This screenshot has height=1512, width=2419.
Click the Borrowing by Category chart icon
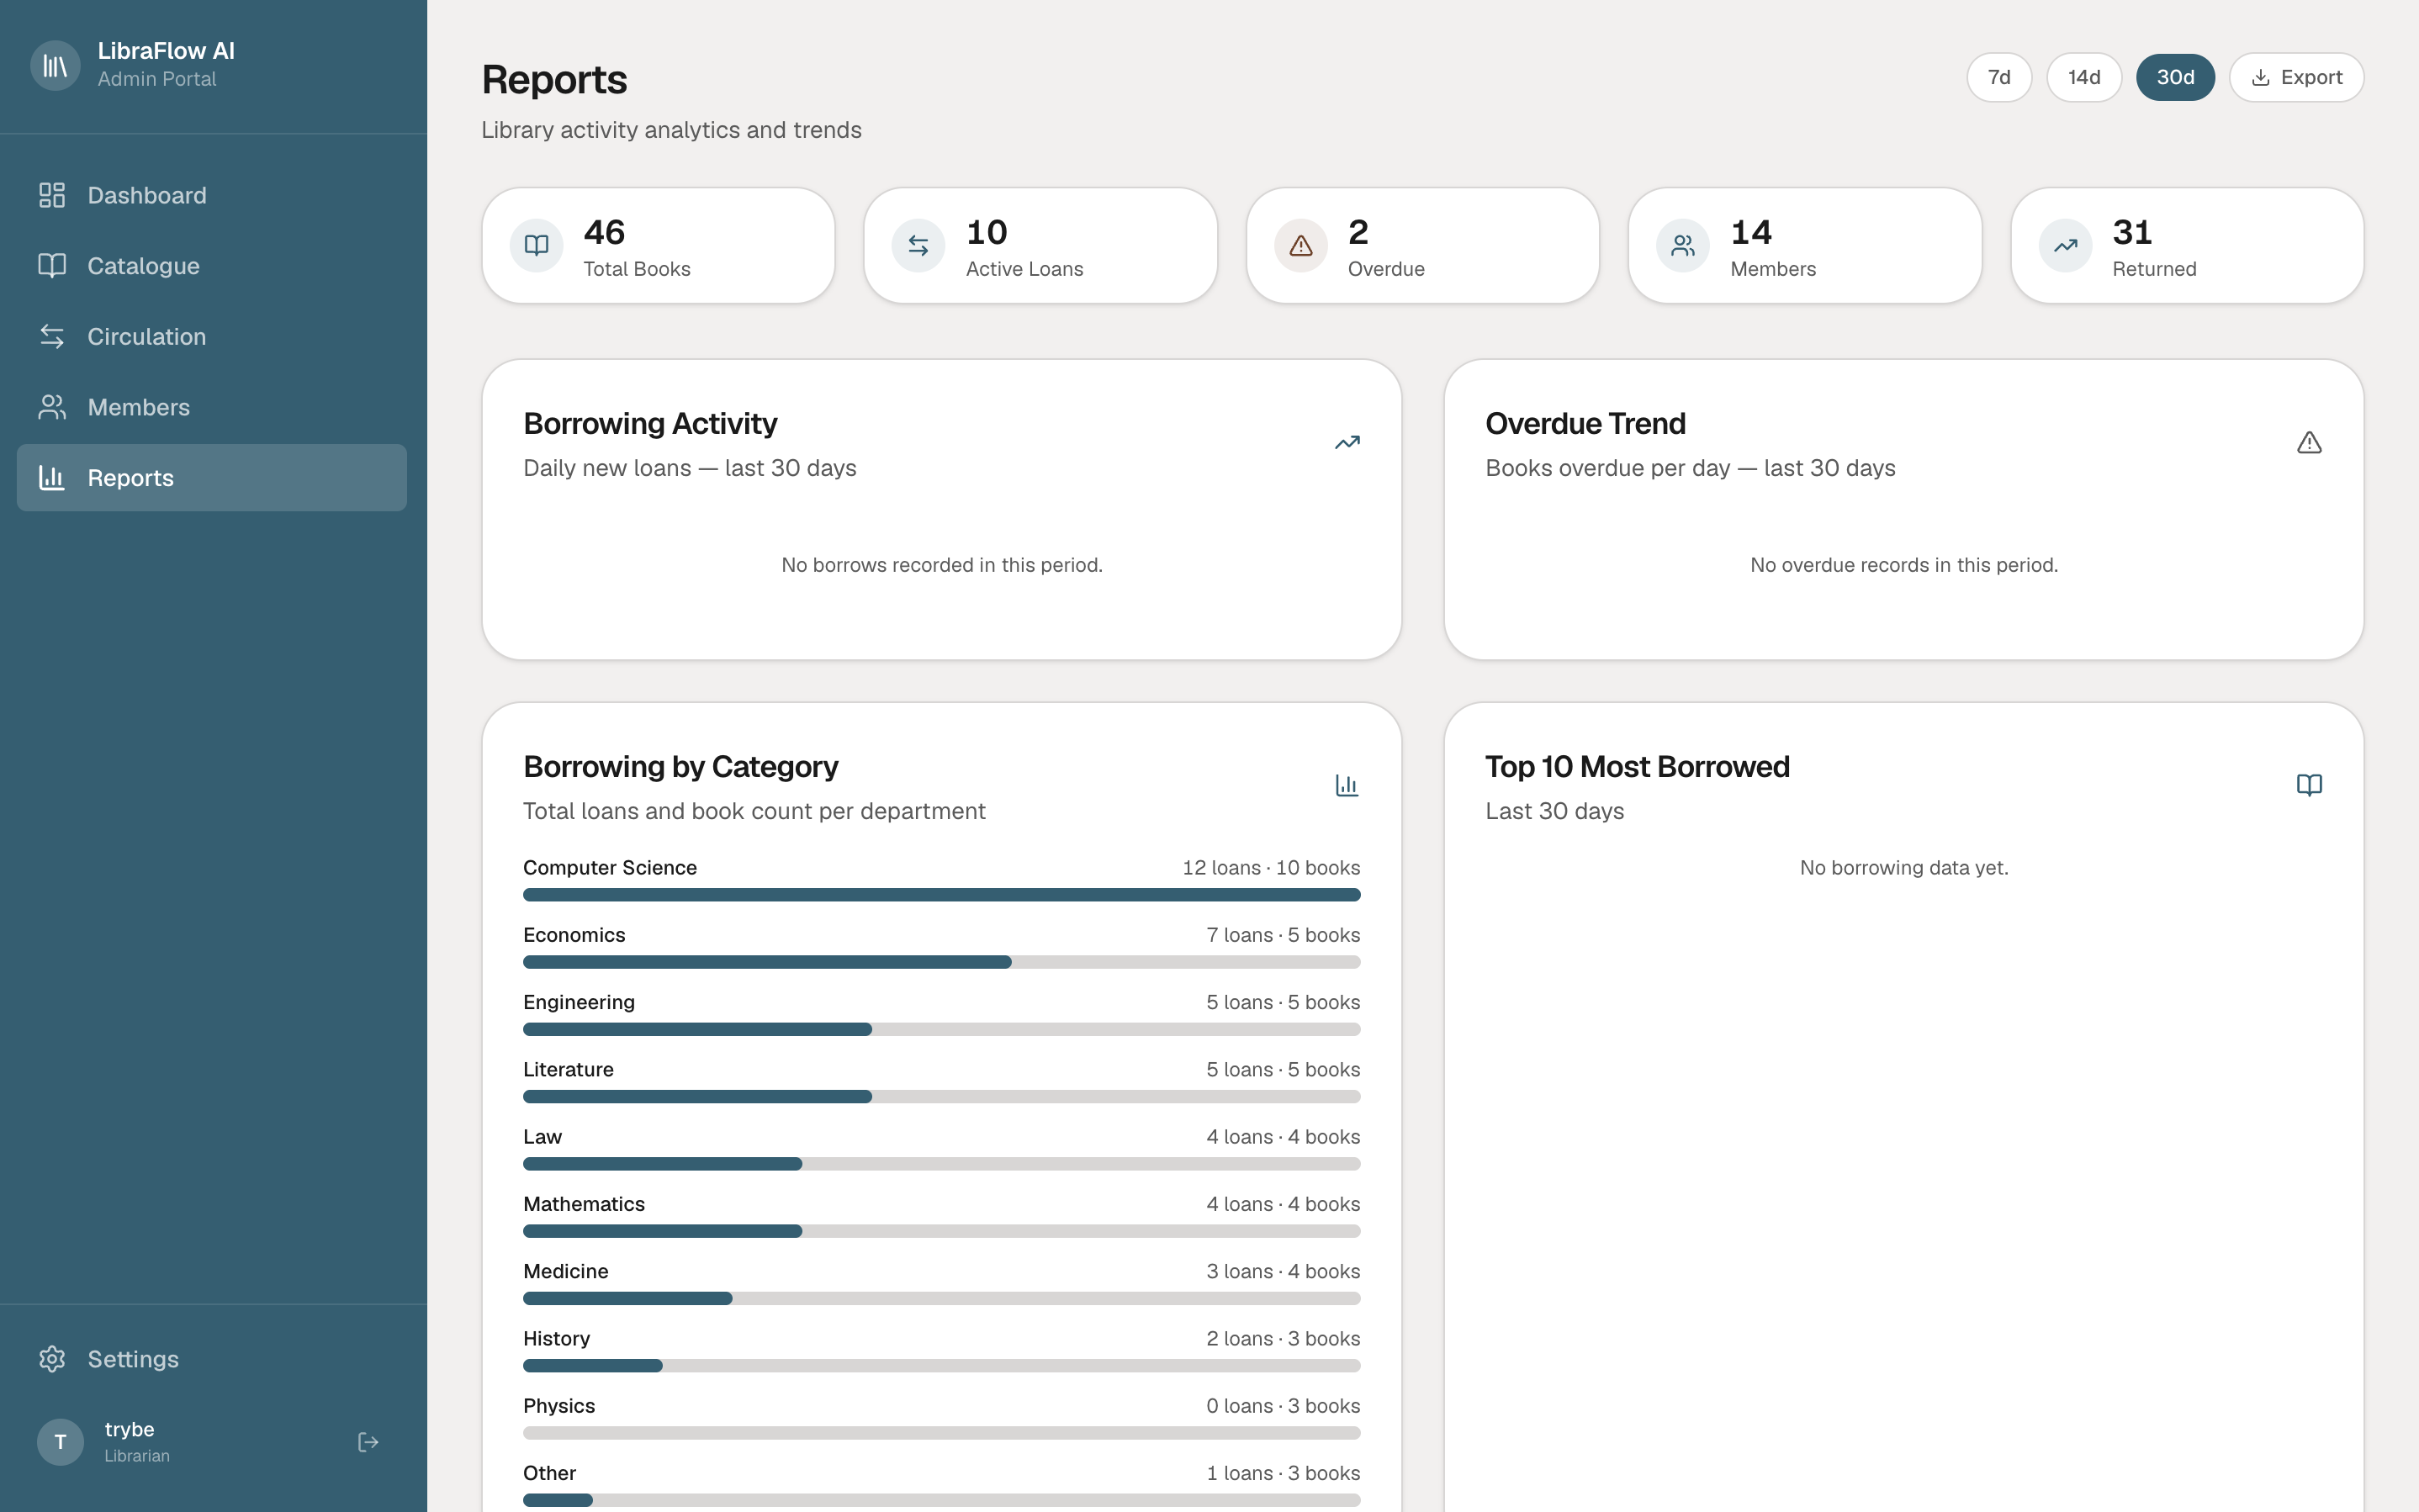click(x=1347, y=785)
